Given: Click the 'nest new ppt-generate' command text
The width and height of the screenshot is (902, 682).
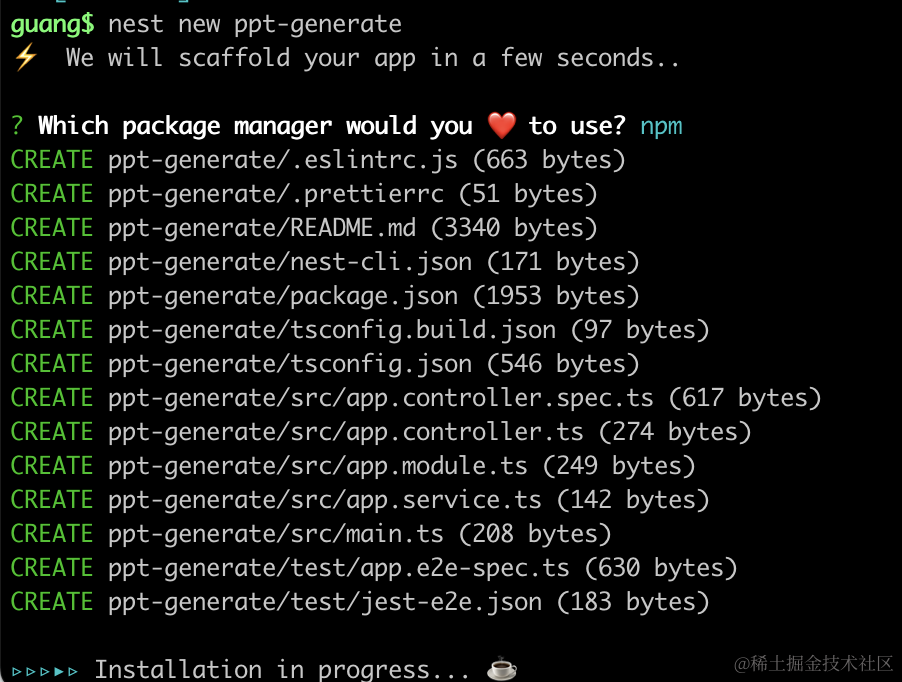Looking at the screenshot, I should click(254, 24).
